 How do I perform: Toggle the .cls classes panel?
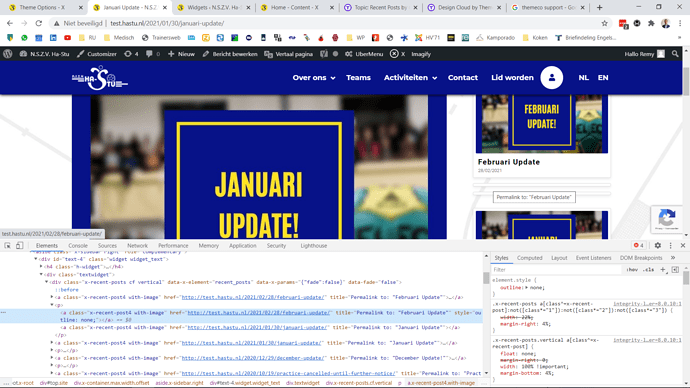pos(648,270)
